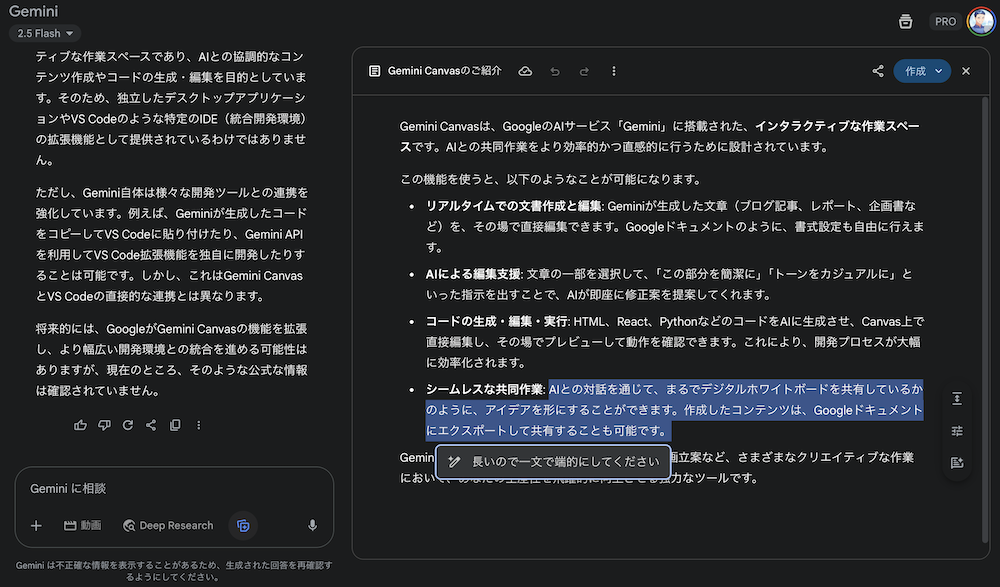Click the 'Gemini に相談' prompt input
This screenshot has height=587, width=1000.
coord(174,489)
